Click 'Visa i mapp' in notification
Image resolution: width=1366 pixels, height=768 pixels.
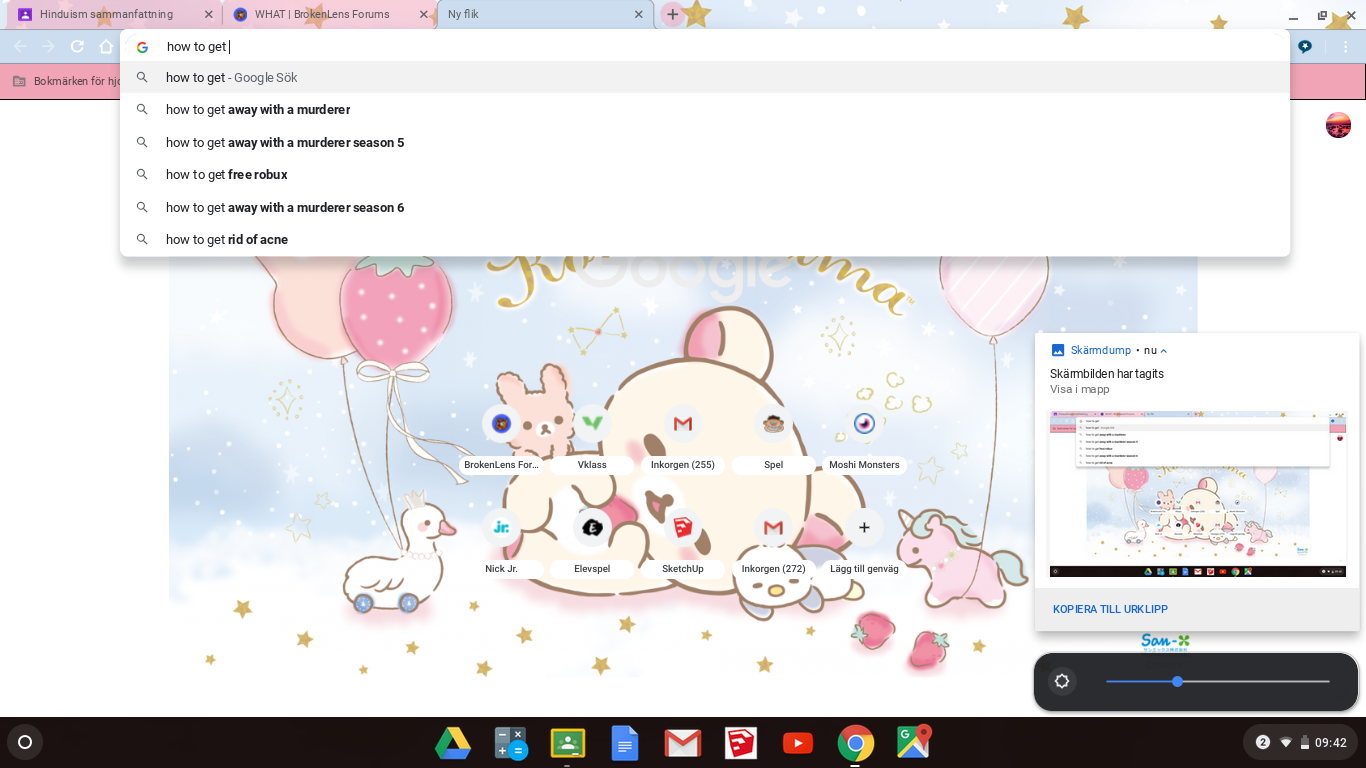click(1079, 390)
